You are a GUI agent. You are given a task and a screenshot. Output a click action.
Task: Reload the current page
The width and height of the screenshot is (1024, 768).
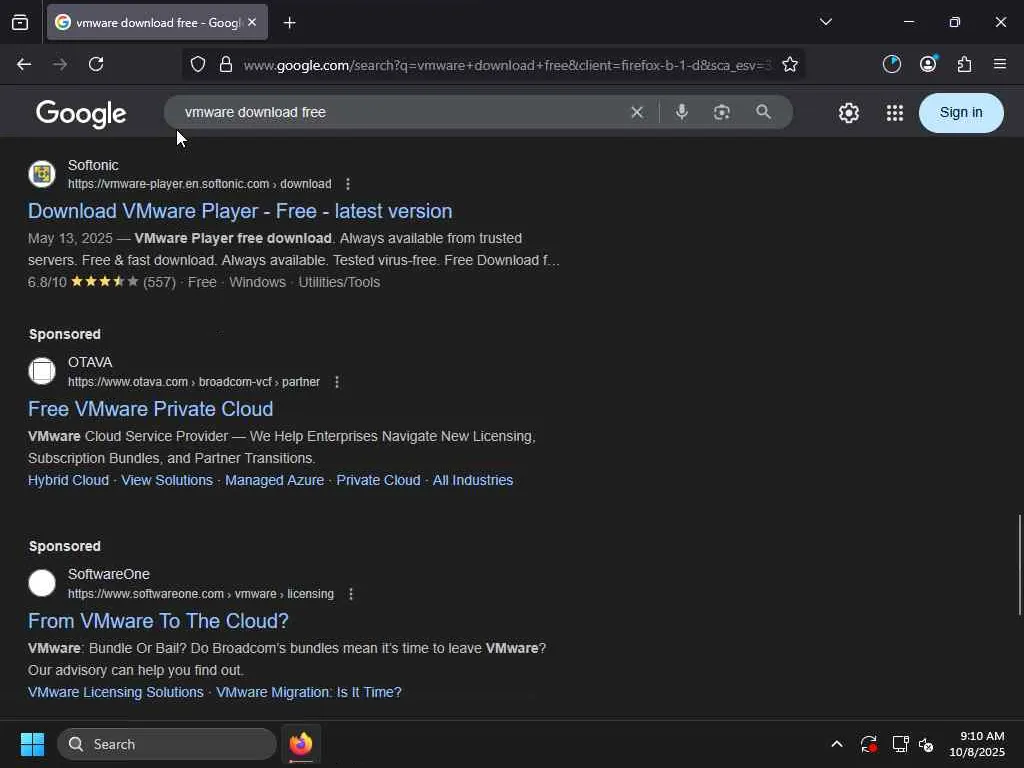click(x=96, y=64)
